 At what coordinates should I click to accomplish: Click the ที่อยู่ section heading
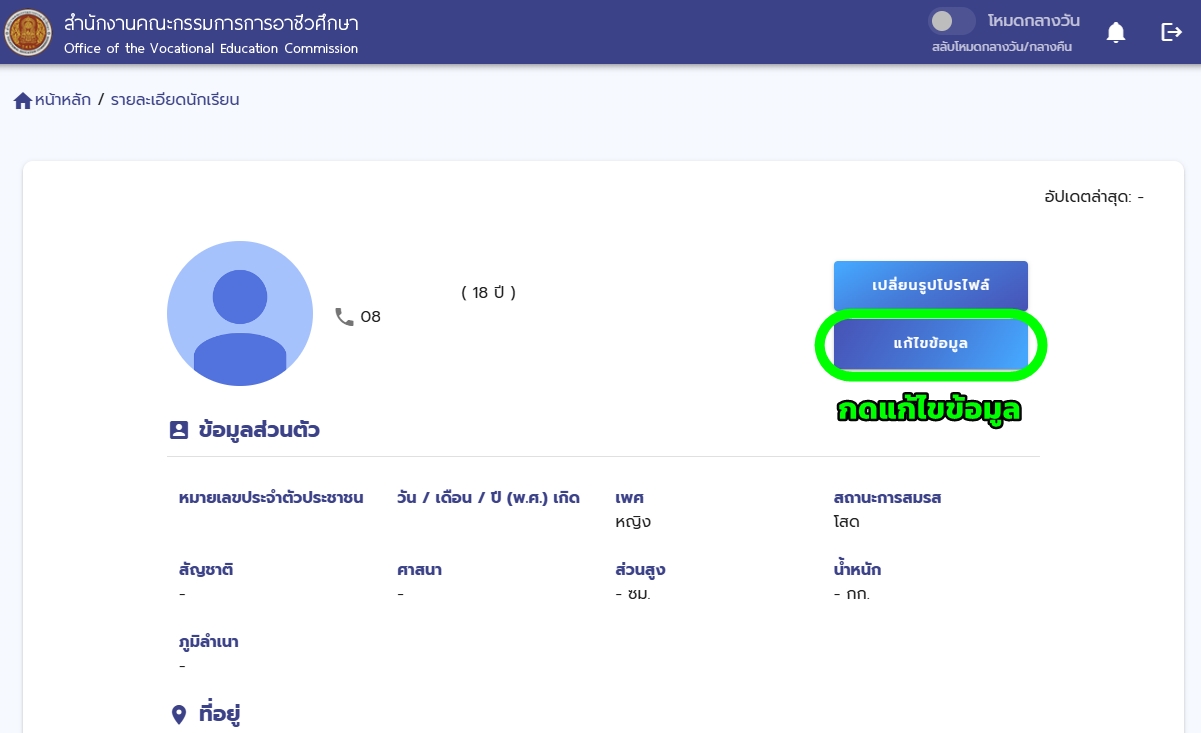[x=219, y=714]
